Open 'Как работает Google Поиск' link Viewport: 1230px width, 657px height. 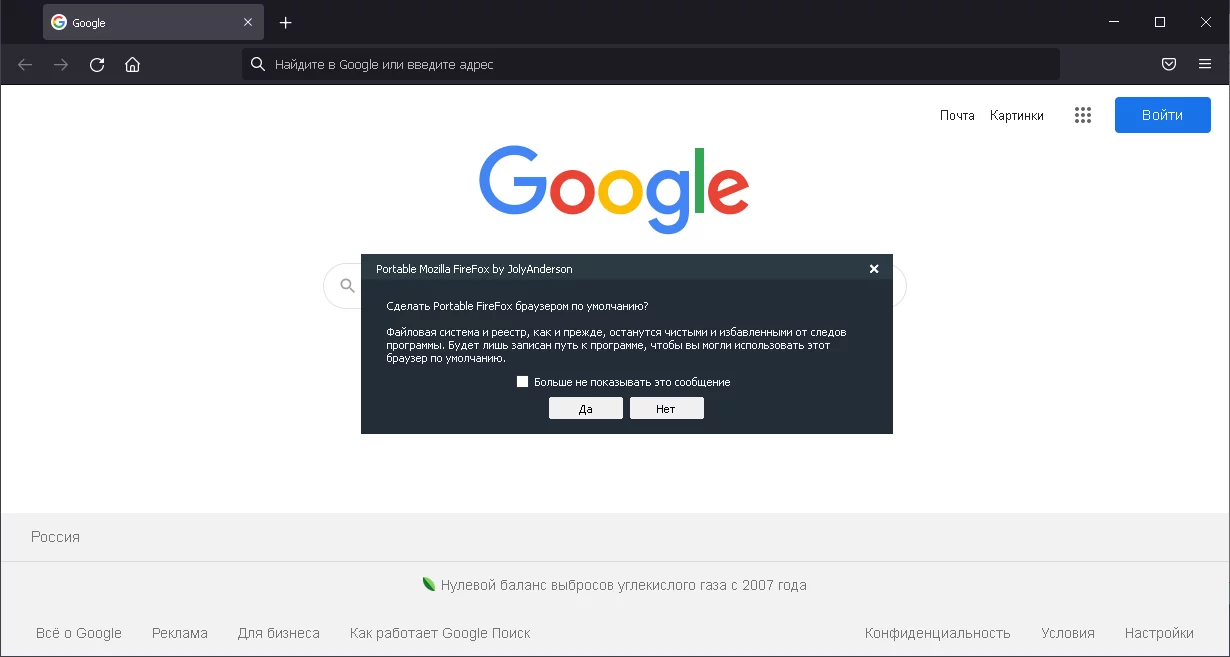point(440,633)
